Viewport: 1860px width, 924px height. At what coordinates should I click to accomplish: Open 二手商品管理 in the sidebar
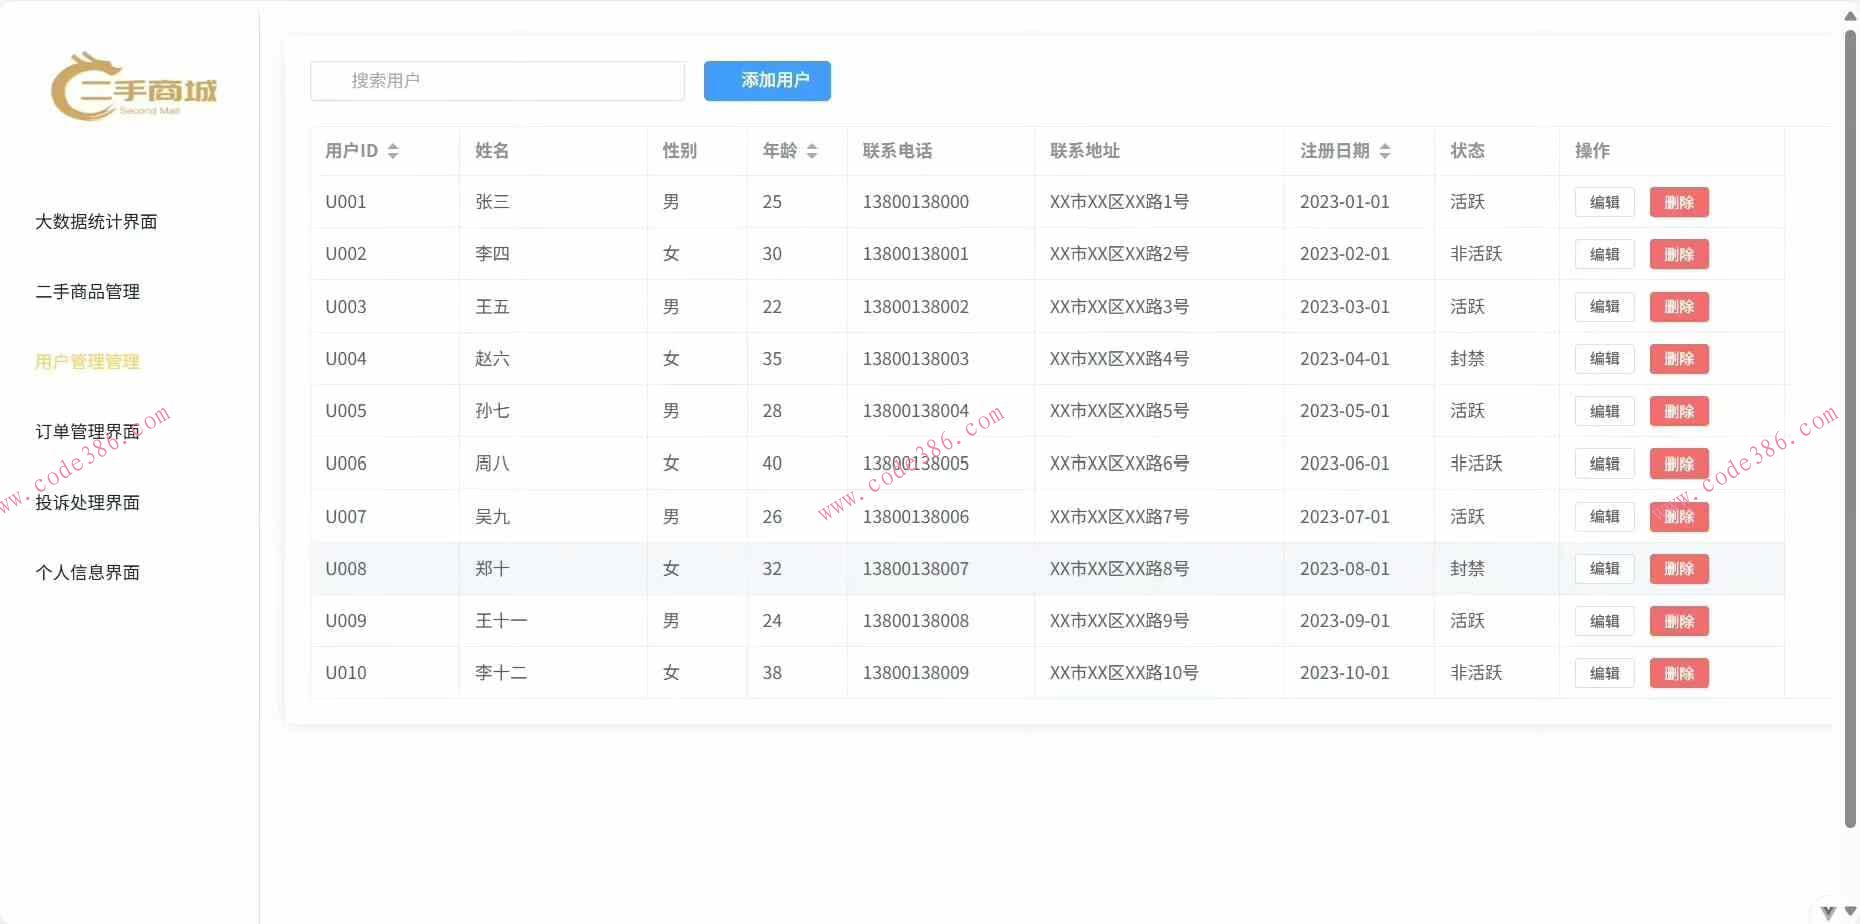tap(87, 291)
